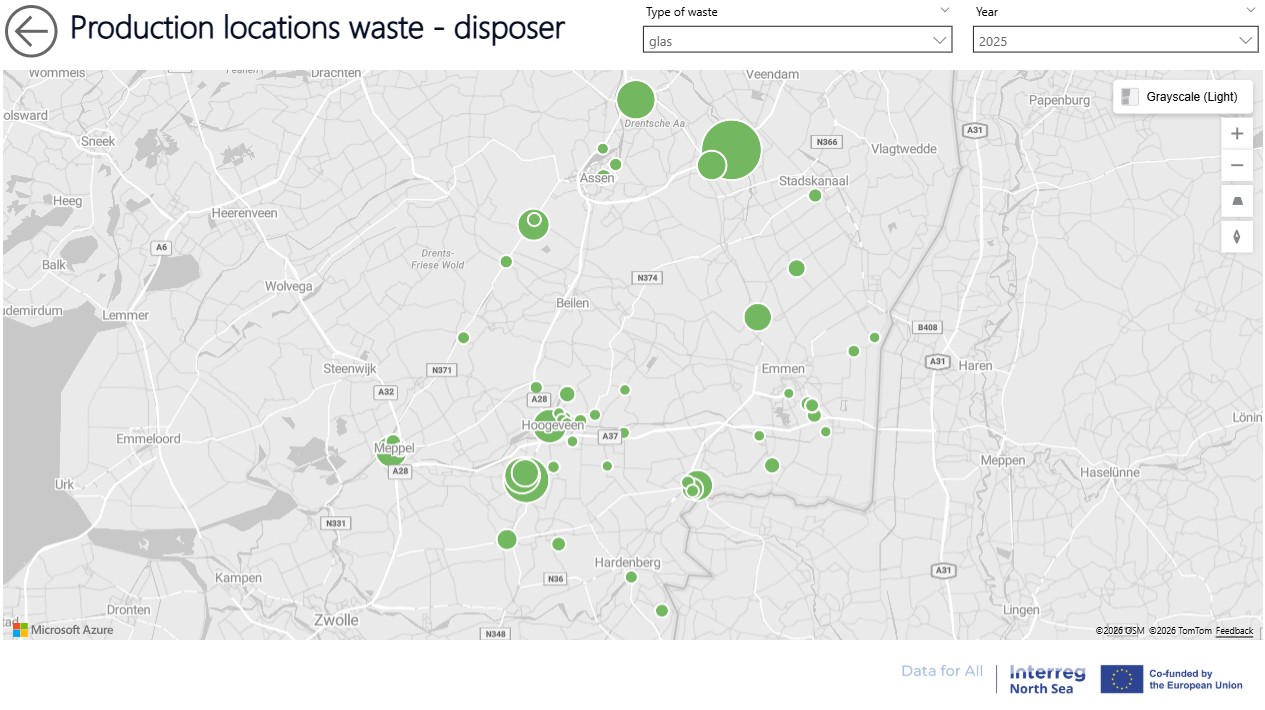This screenshot has width=1265, height=710.
Task: Collapse the Year slicer header chevron
Action: 1250,11
